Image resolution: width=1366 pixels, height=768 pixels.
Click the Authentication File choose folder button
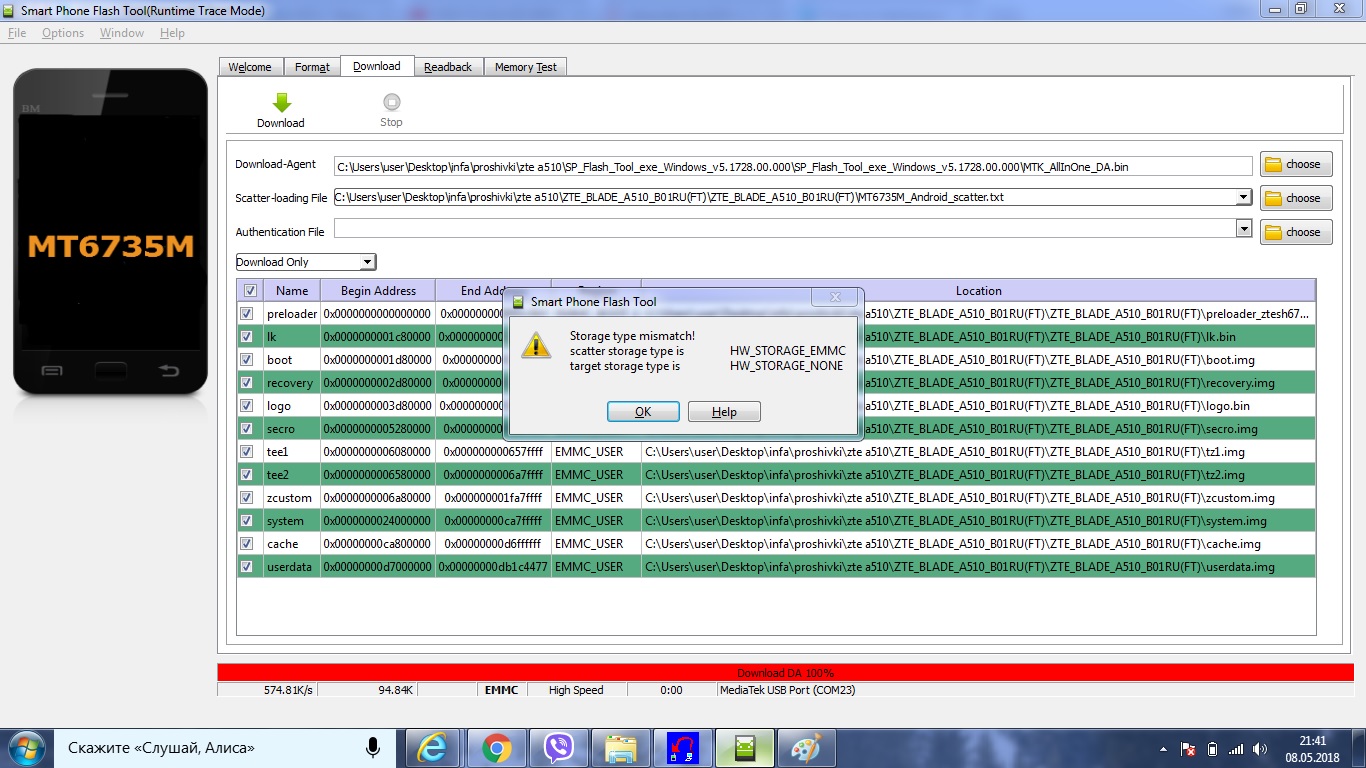coord(1296,232)
